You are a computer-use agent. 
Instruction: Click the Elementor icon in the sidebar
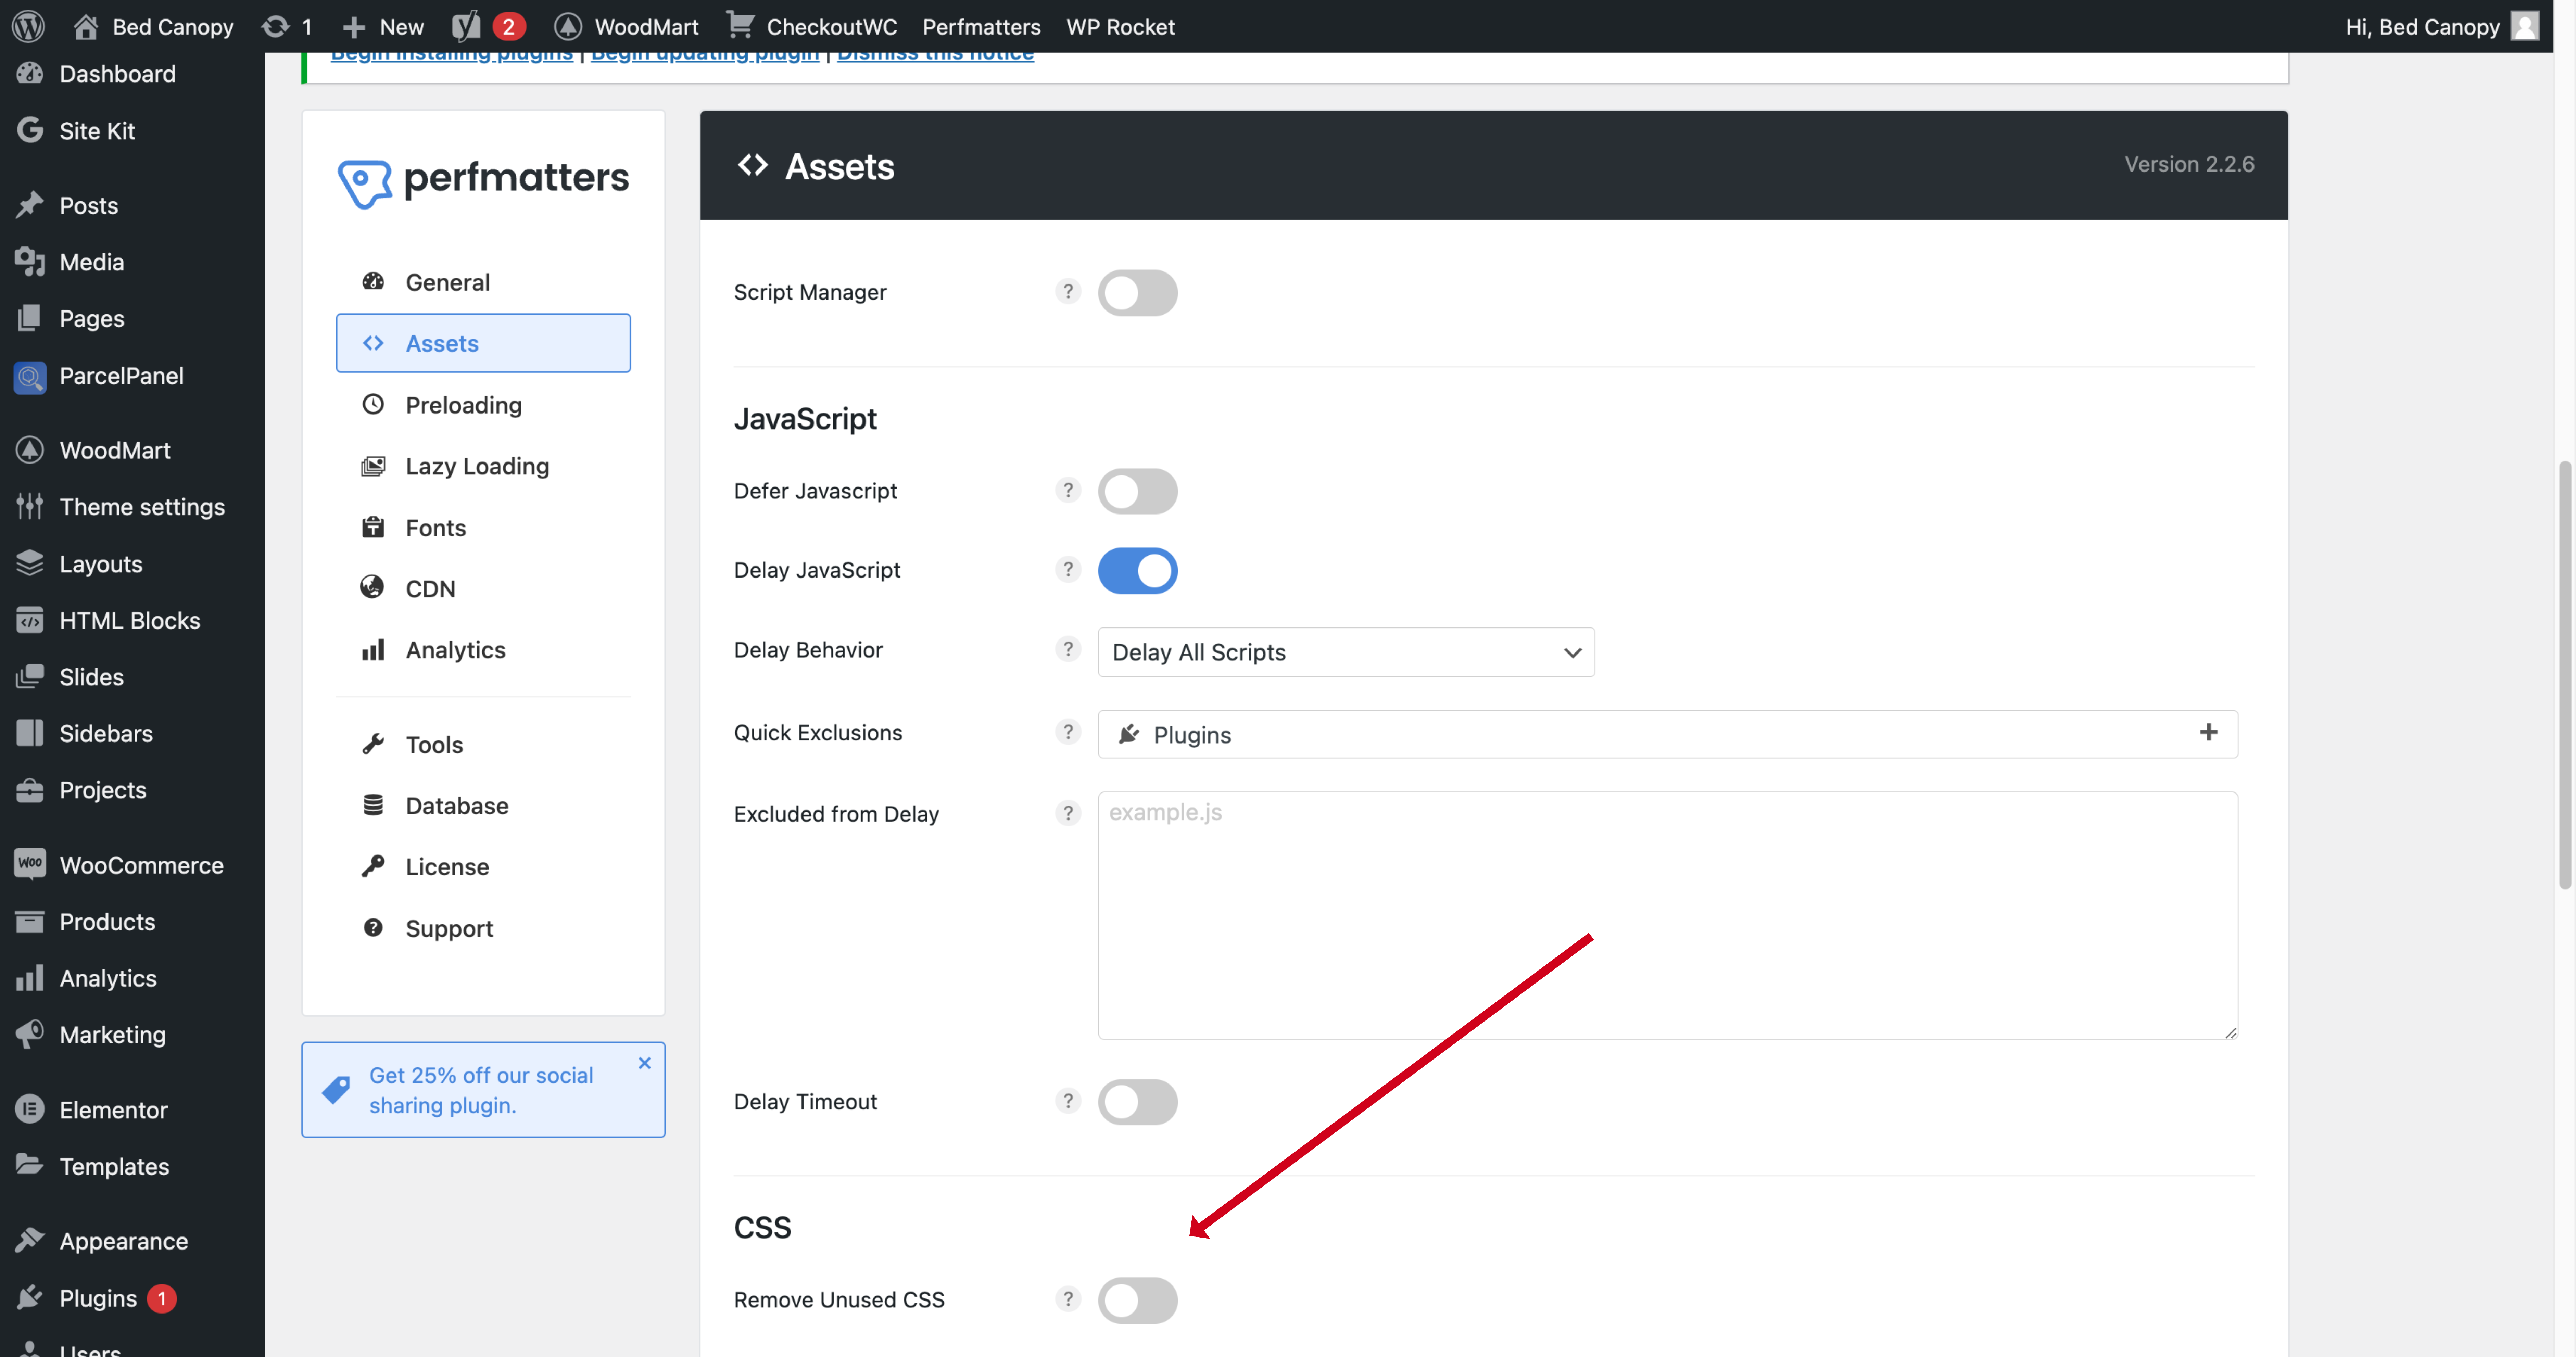30,1109
